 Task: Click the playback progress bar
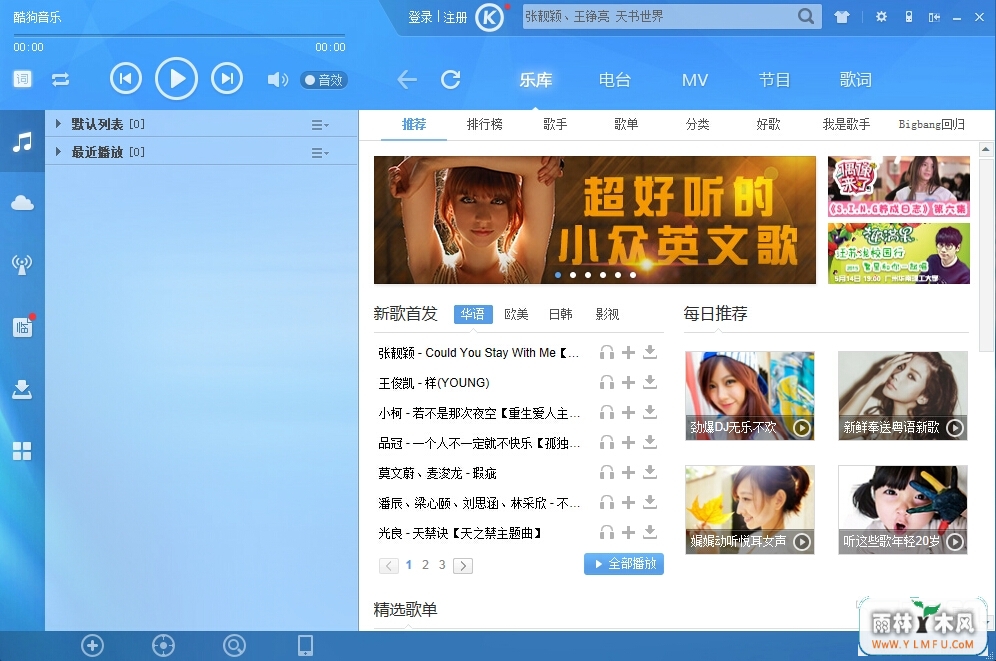179,35
